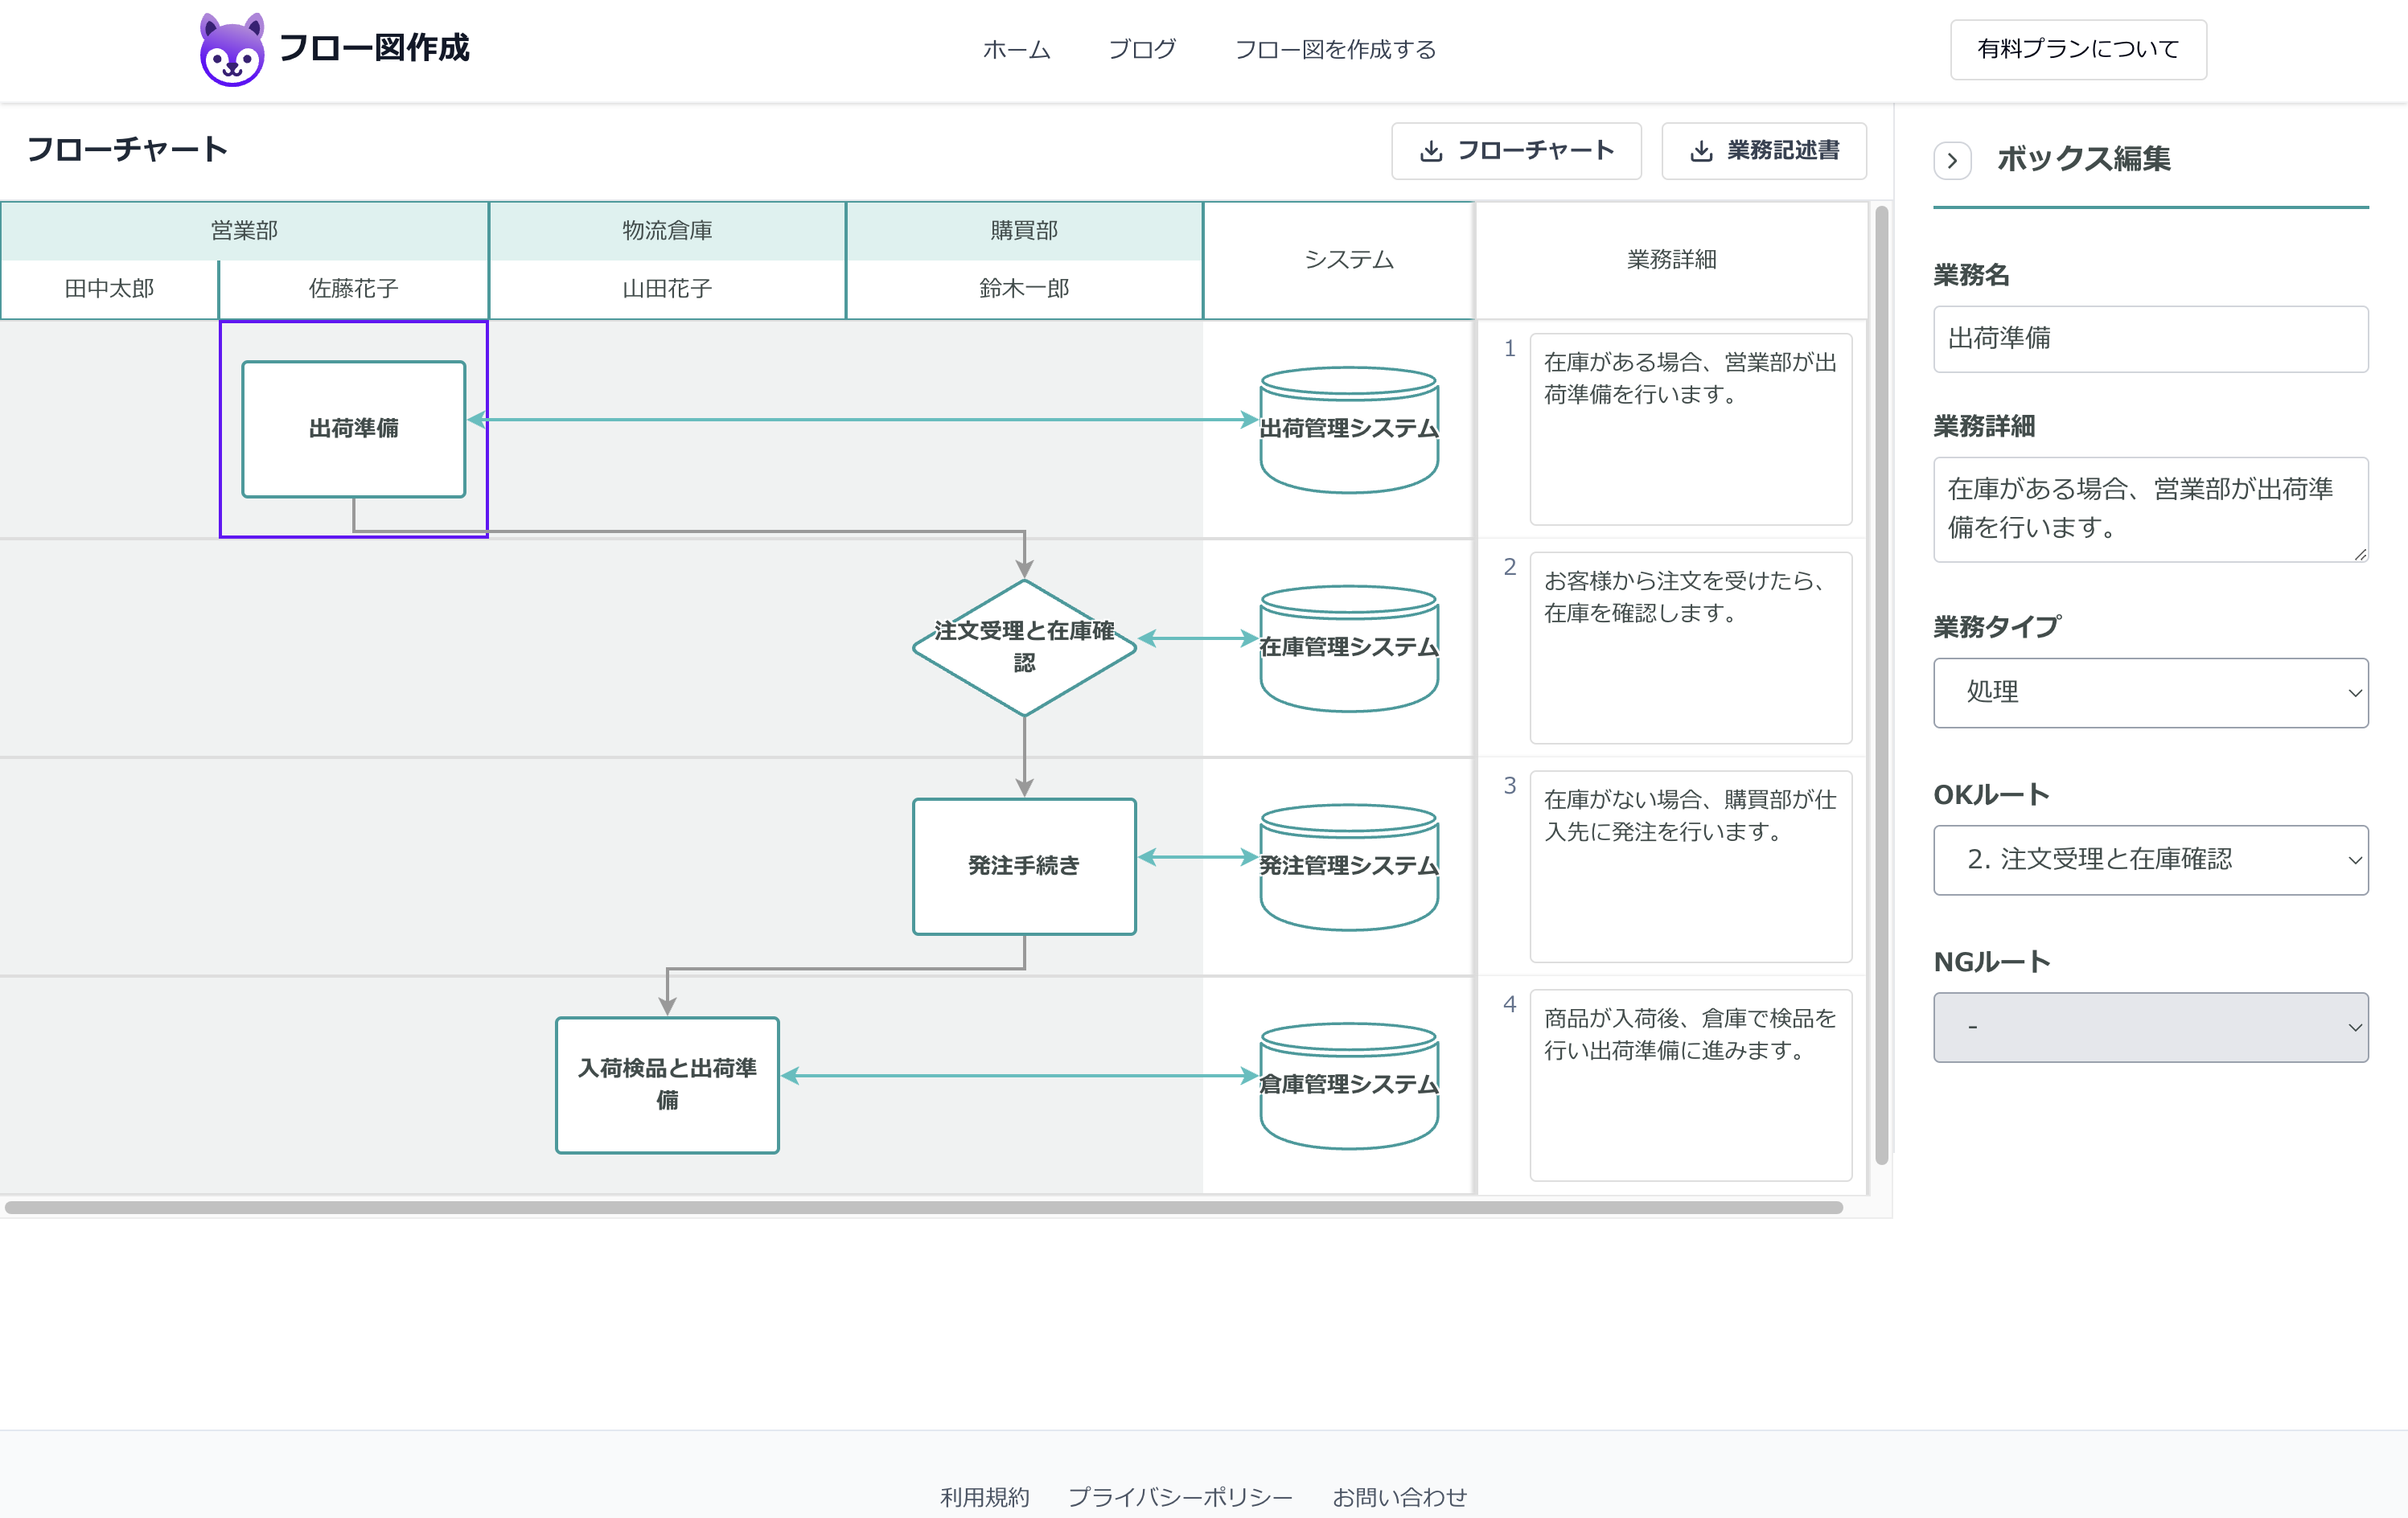Open the プライバシーポリシー footer link
The image size is (2408, 1518).
click(x=1180, y=1496)
